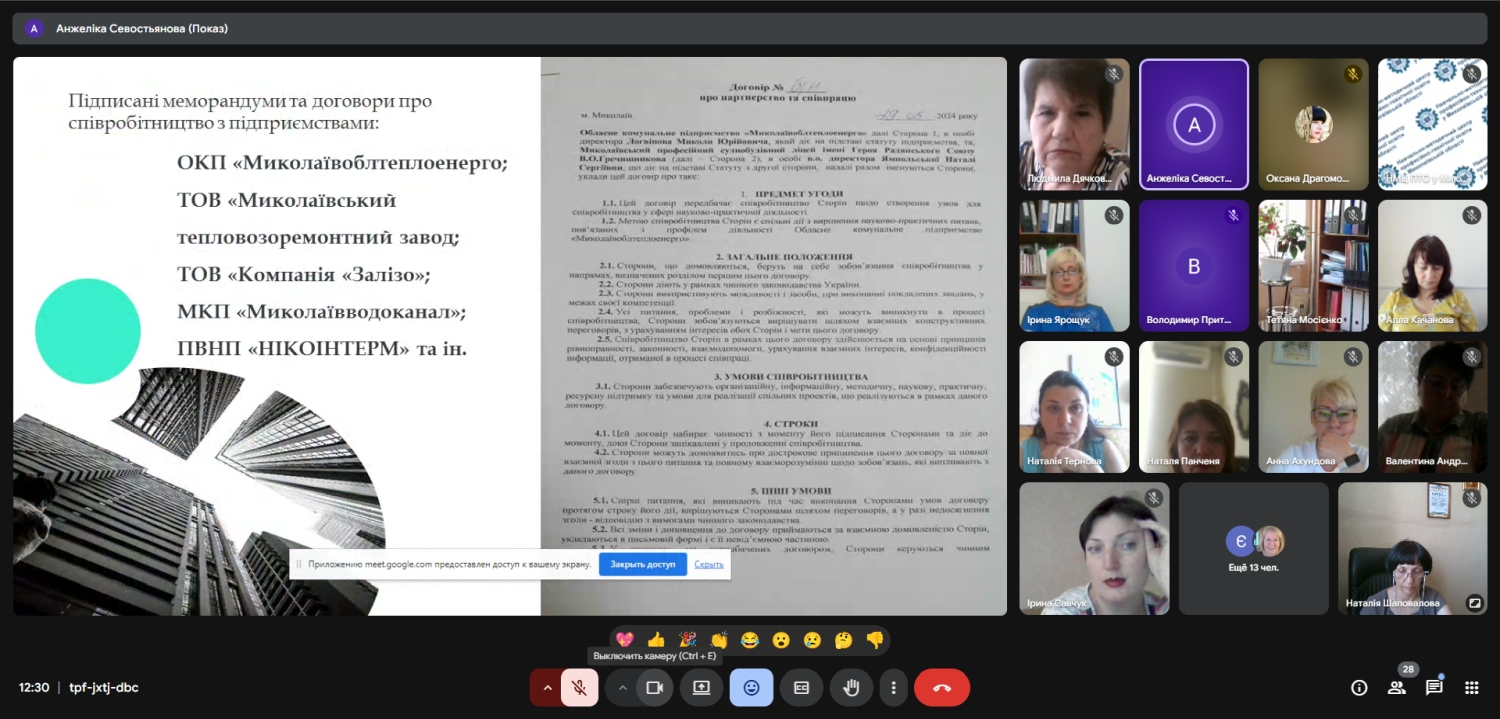Image resolution: width=1500 pixels, height=719 pixels.
Task: Send the thinking face reaction
Action: (843, 640)
